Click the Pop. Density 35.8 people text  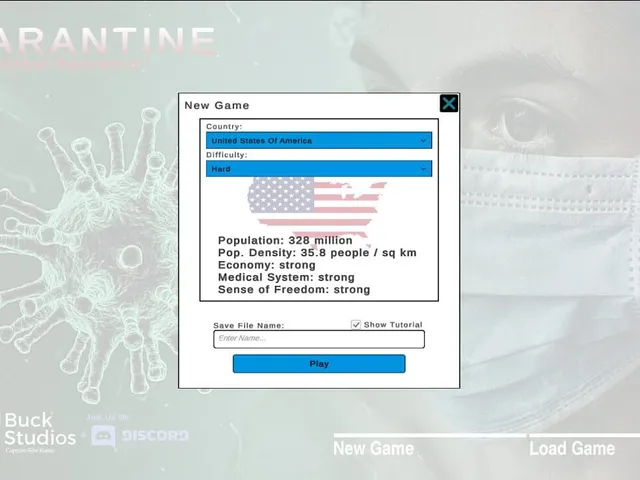click(x=317, y=253)
